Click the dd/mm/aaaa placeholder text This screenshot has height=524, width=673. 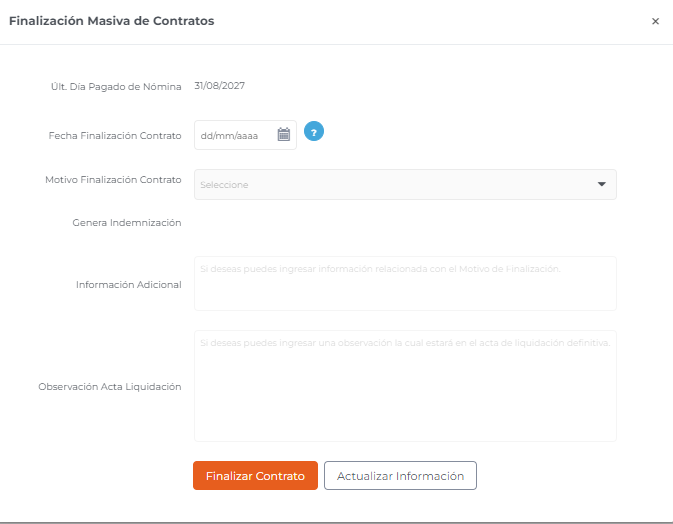click(x=229, y=136)
